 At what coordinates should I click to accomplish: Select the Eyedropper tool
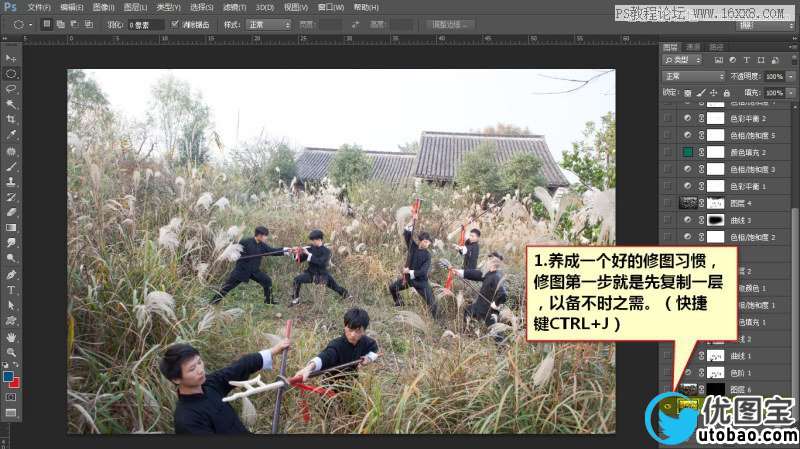[x=11, y=135]
